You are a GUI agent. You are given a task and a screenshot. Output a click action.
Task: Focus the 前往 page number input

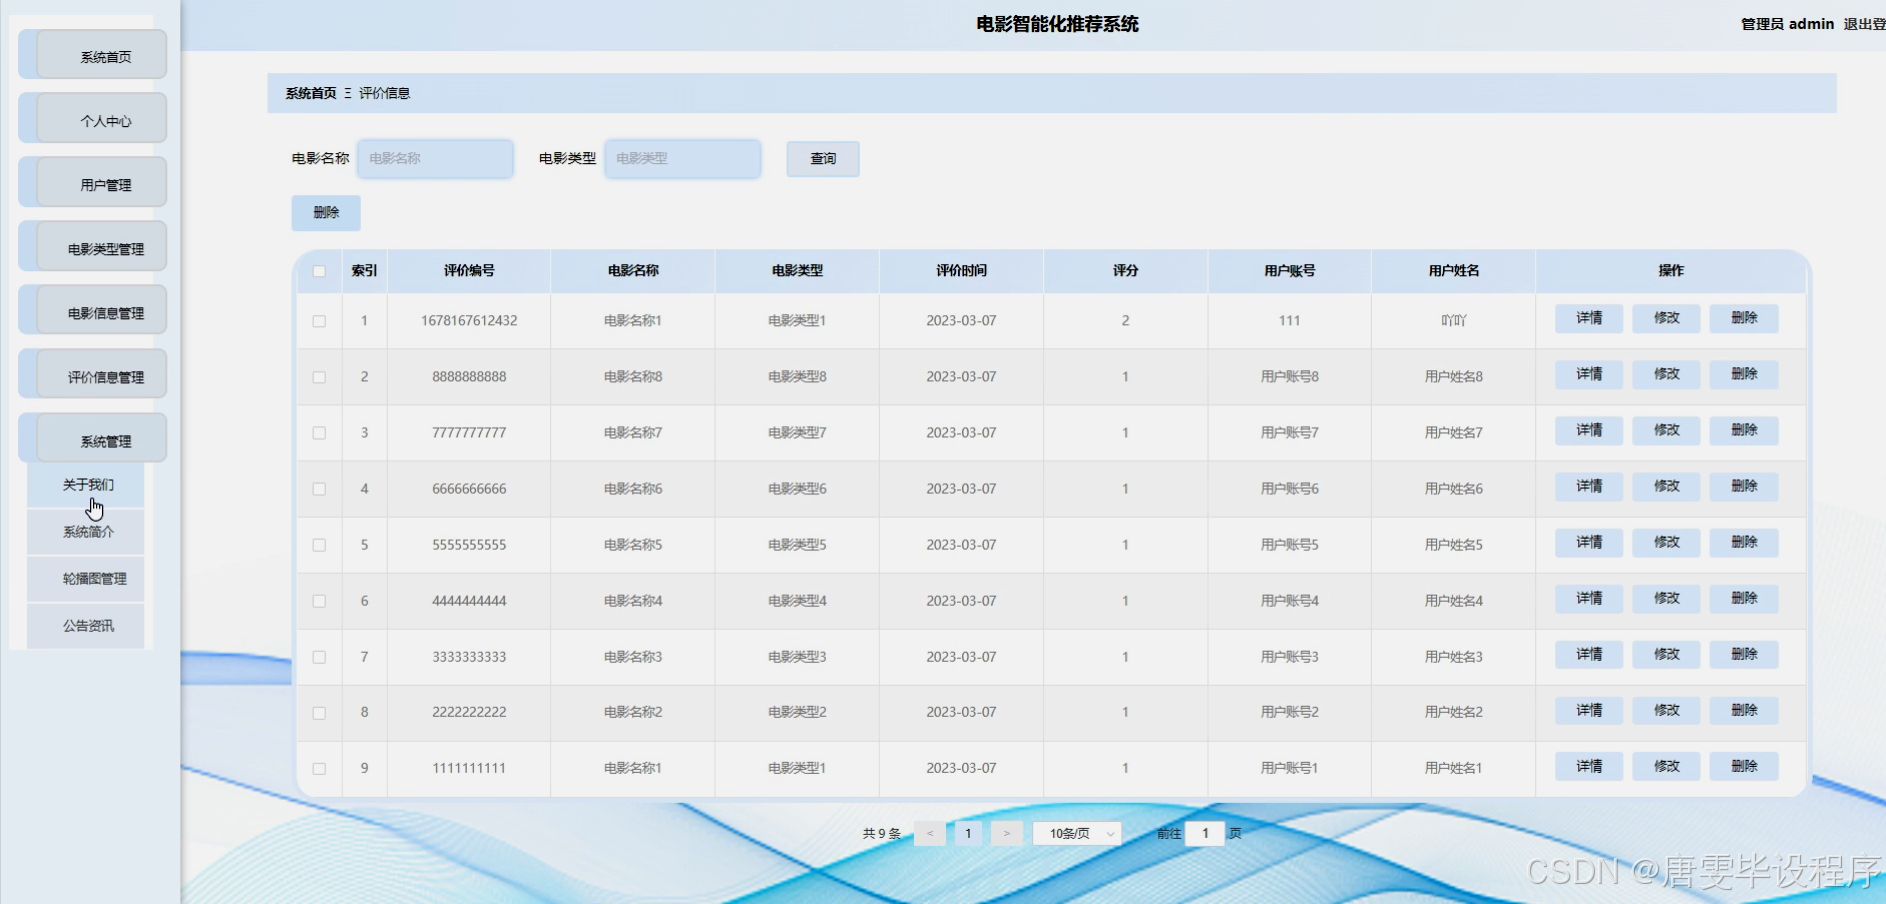click(x=1205, y=833)
